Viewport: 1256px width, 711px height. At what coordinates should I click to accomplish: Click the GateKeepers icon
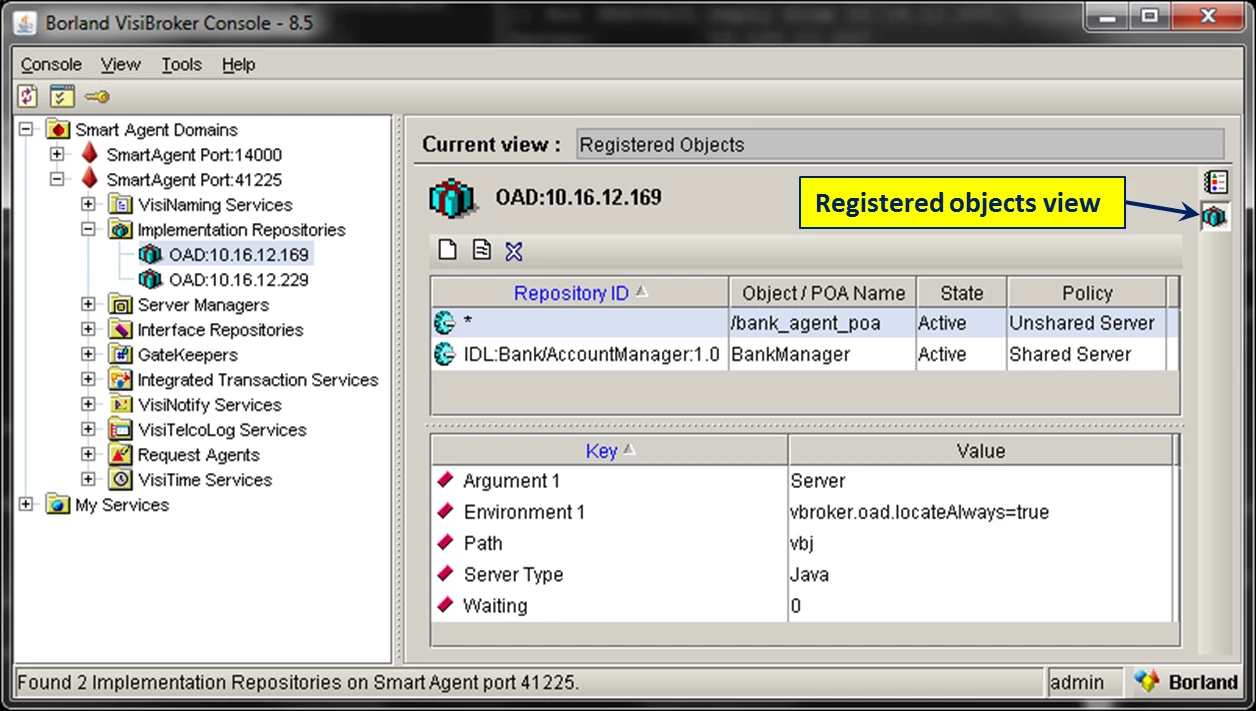coord(121,354)
